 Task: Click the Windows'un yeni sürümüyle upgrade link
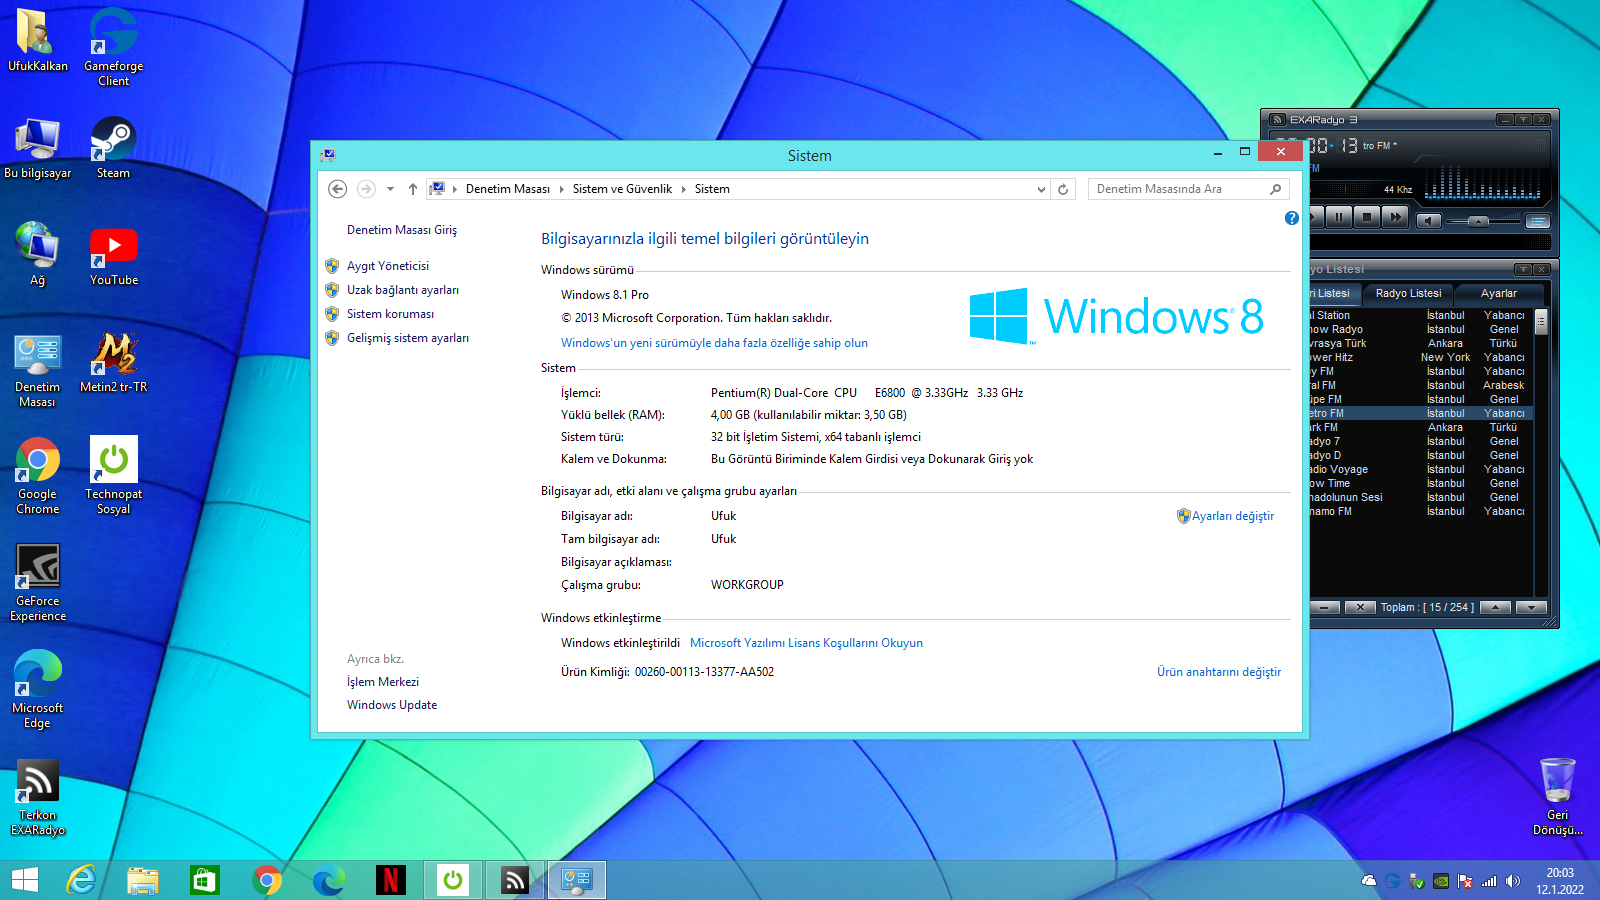click(x=714, y=343)
